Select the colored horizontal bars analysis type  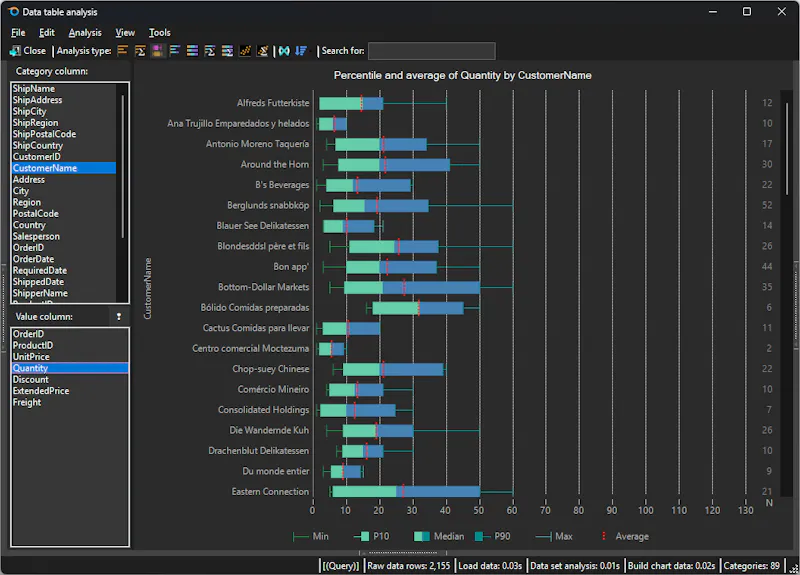tap(174, 51)
